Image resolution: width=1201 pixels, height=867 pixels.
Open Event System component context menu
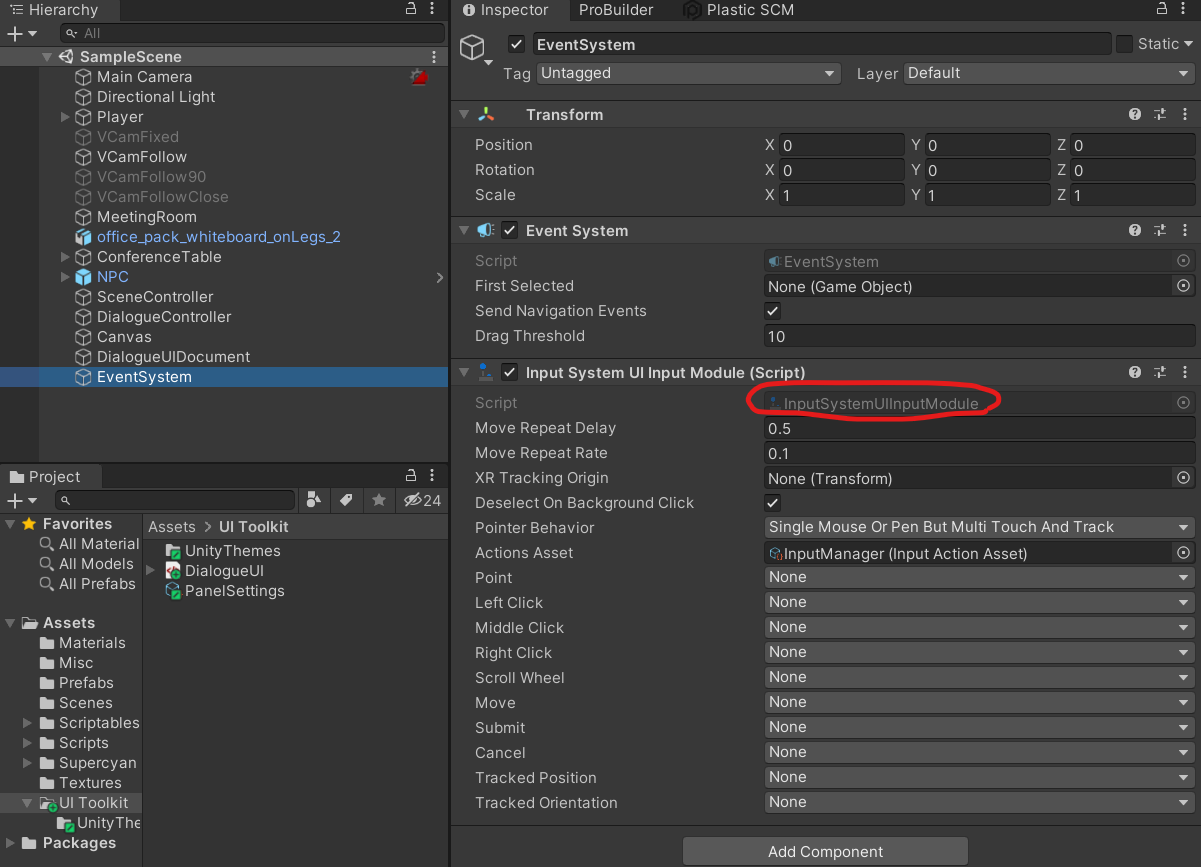(1185, 231)
